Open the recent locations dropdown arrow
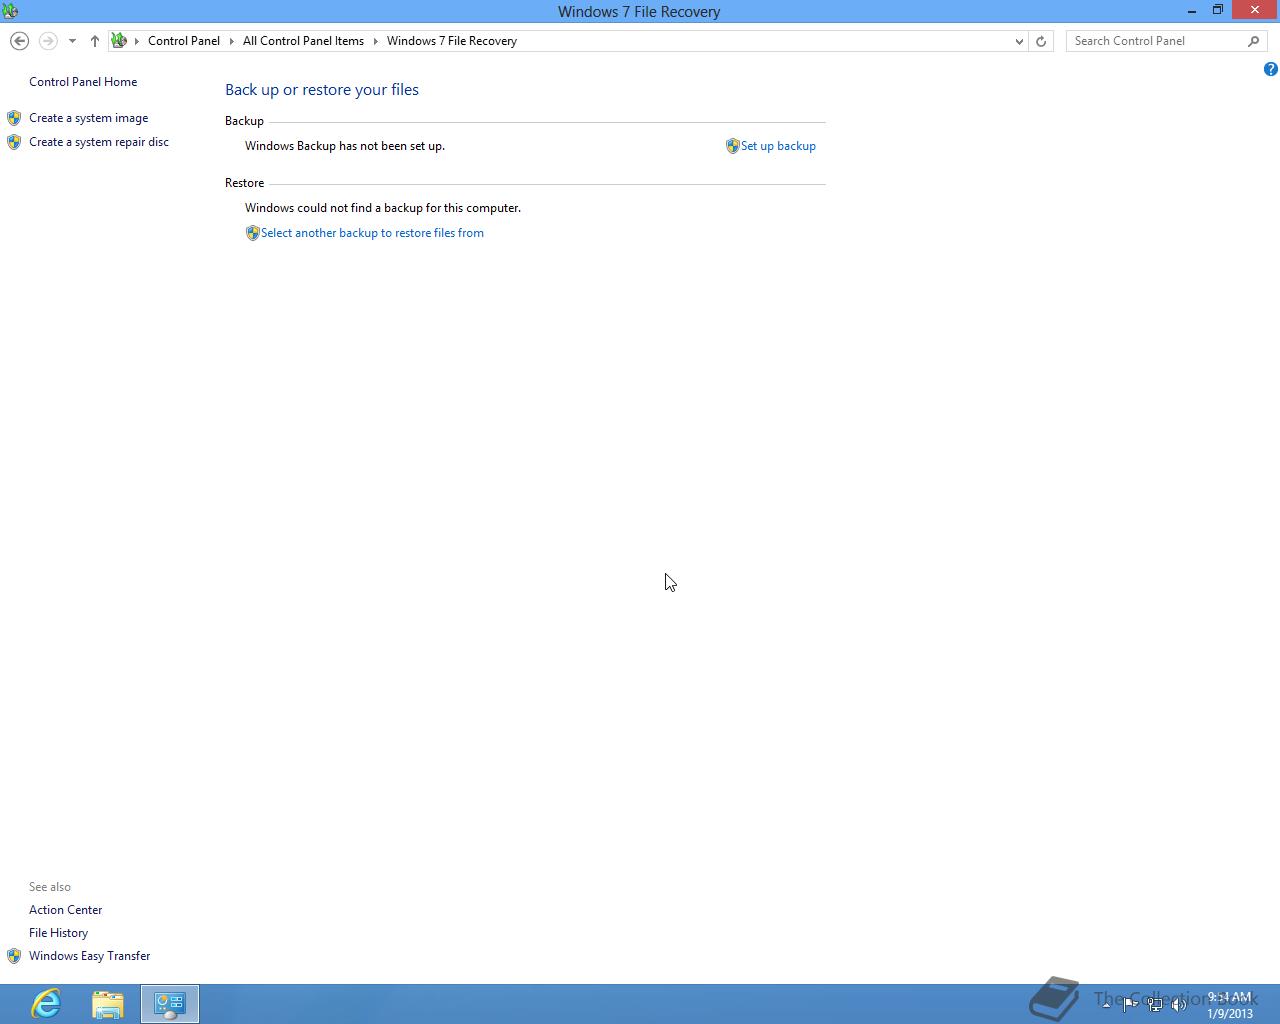Image resolution: width=1280 pixels, height=1024 pixels. tap(72, 41)
